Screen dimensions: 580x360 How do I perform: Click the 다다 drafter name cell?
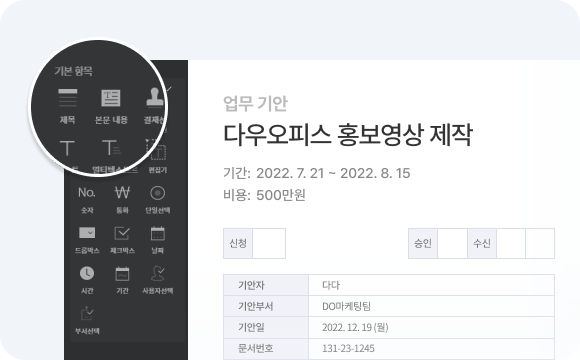[432, 285]
